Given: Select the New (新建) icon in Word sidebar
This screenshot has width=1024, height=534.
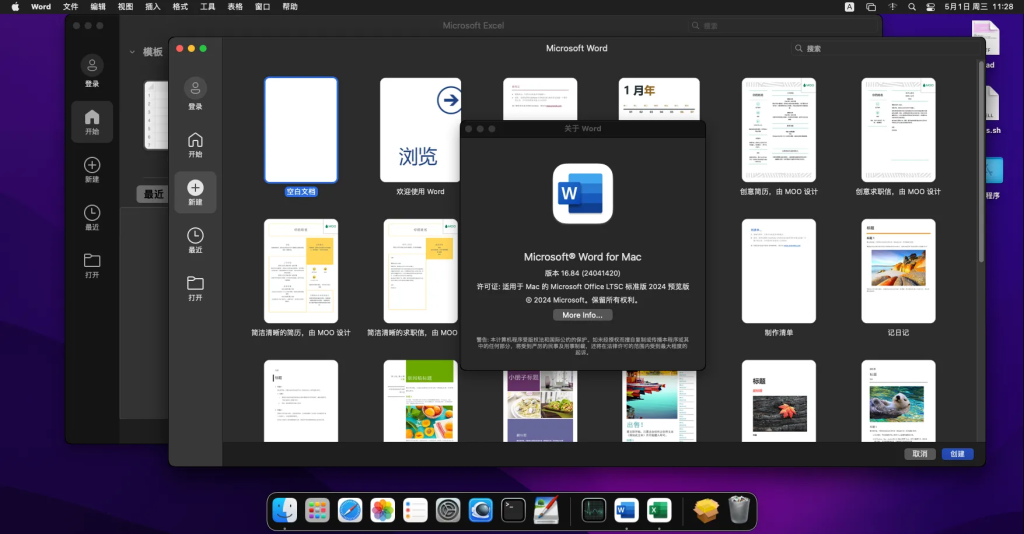Looking at the screenshot, I should coord(195,188).
